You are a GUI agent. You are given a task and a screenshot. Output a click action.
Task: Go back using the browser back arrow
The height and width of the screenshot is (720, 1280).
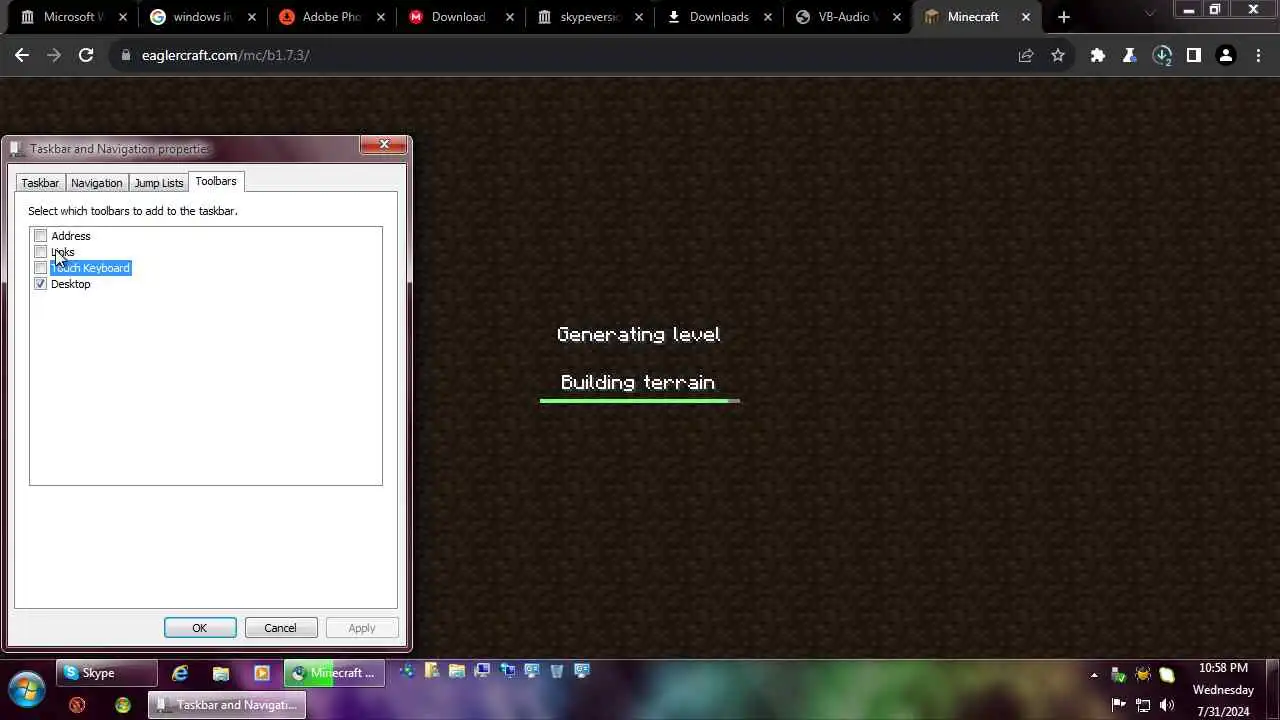coord(22,56)
